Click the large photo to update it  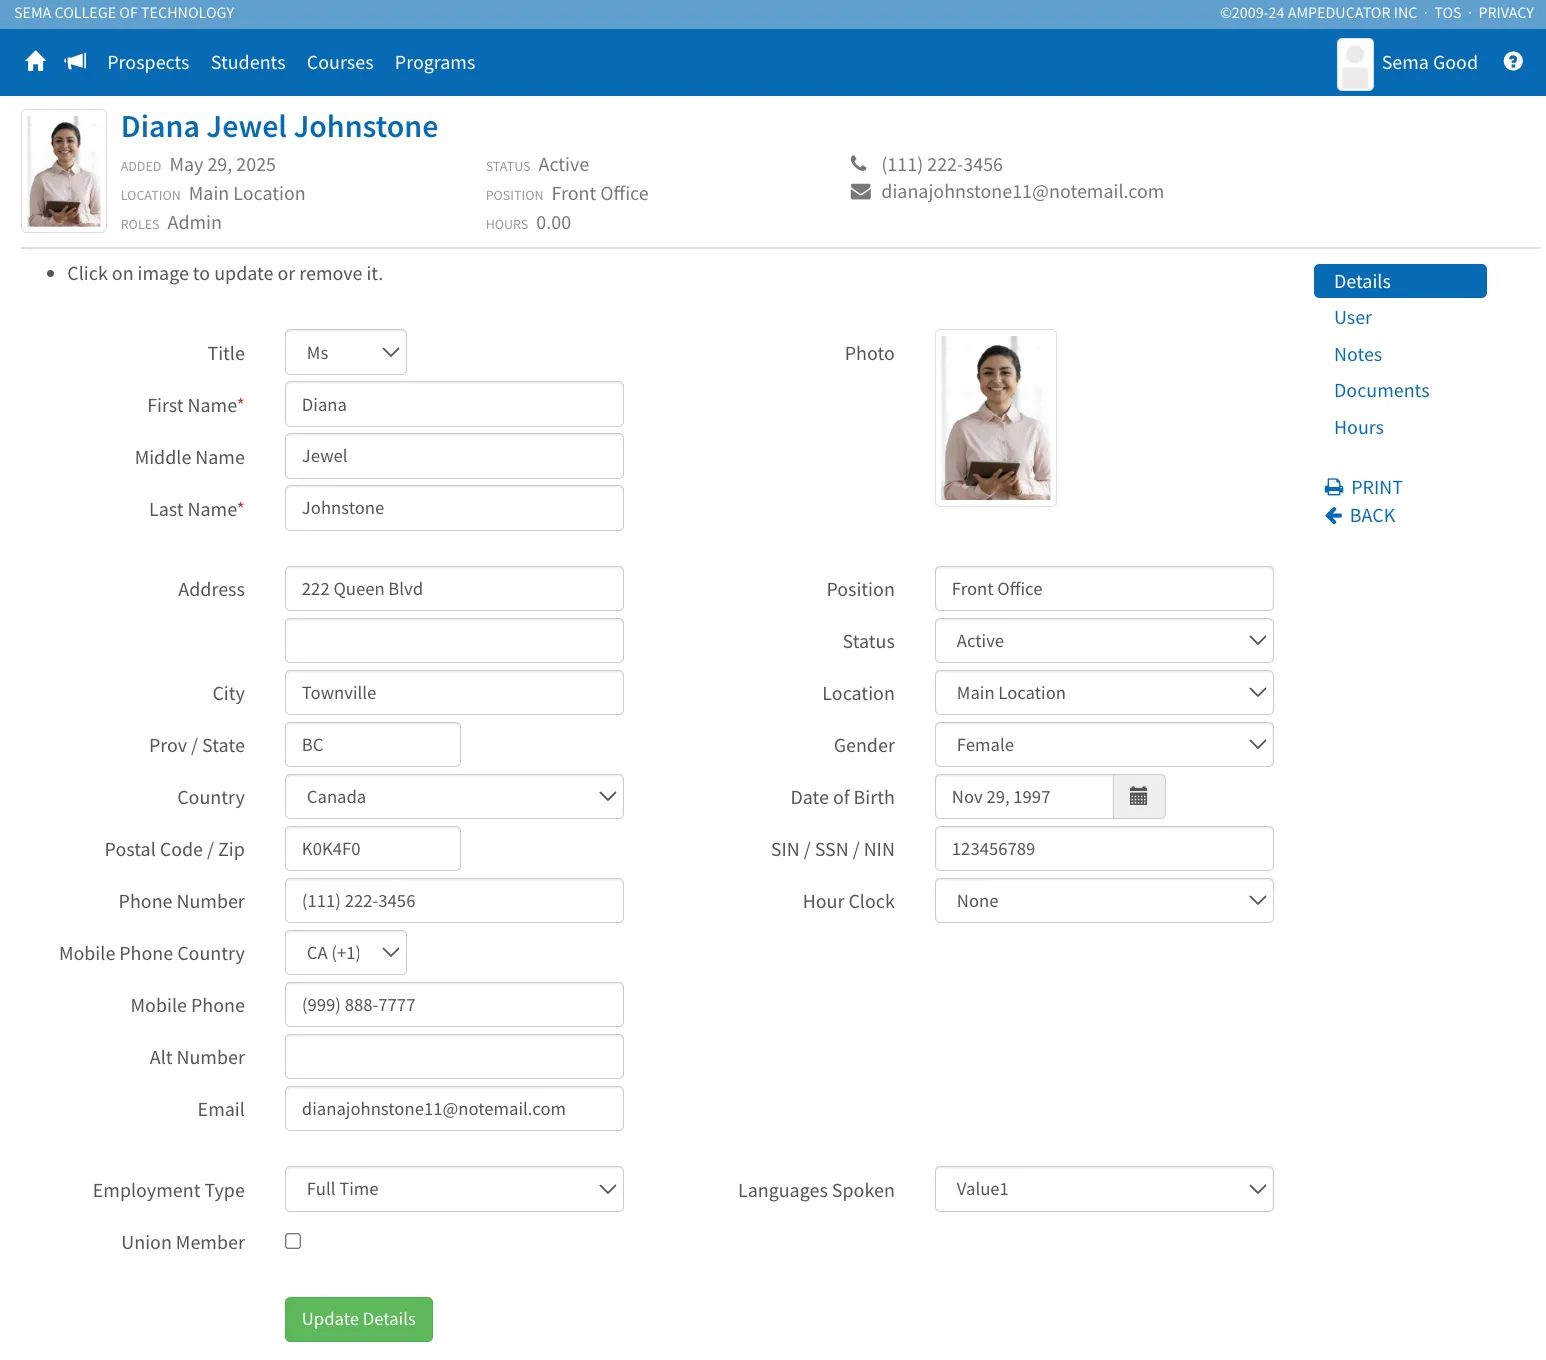(996, 418)
